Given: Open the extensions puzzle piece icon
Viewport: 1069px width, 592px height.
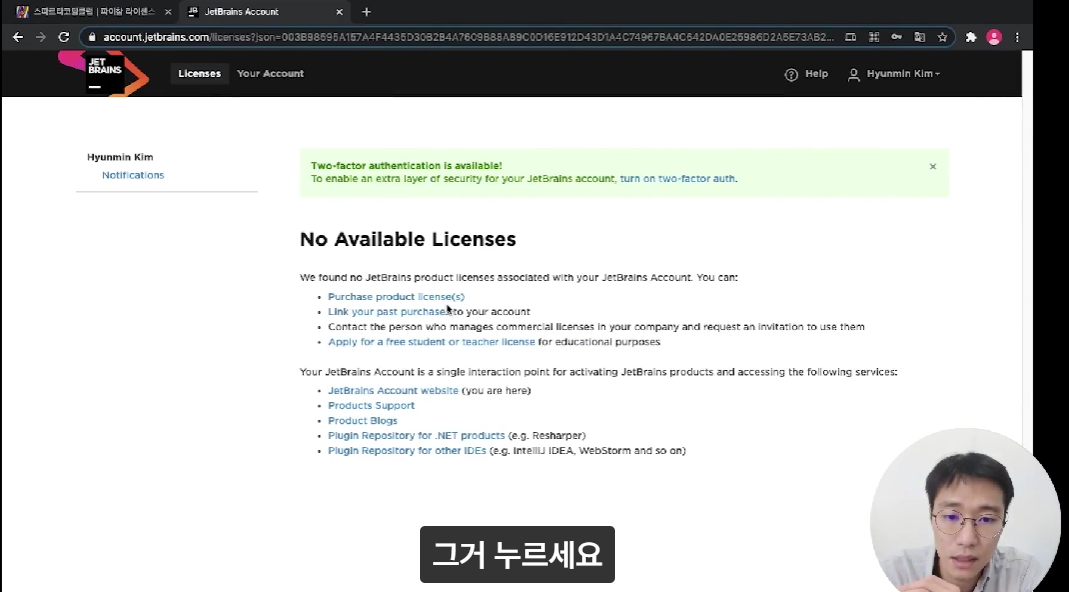Looking at the screenshot, I should click(x=971, y=38).
